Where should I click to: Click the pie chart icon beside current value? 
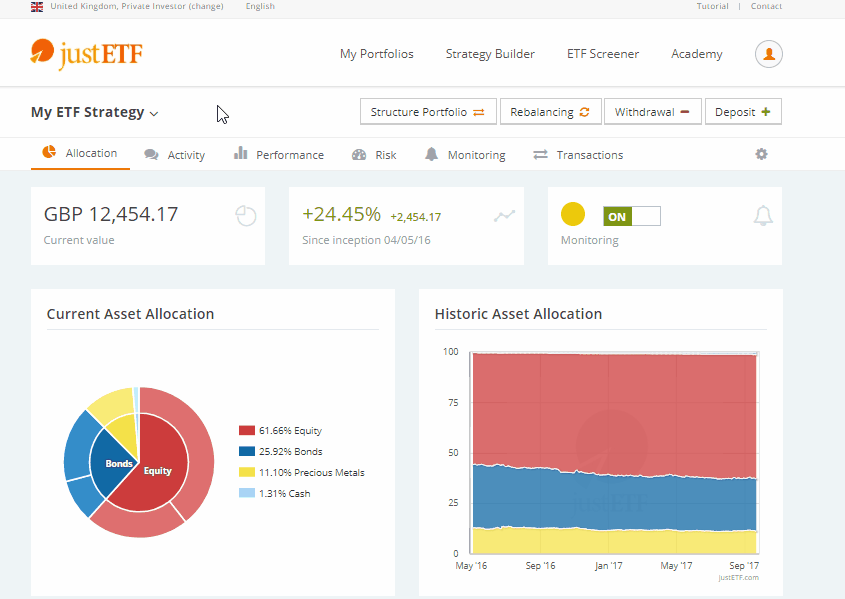246,216
